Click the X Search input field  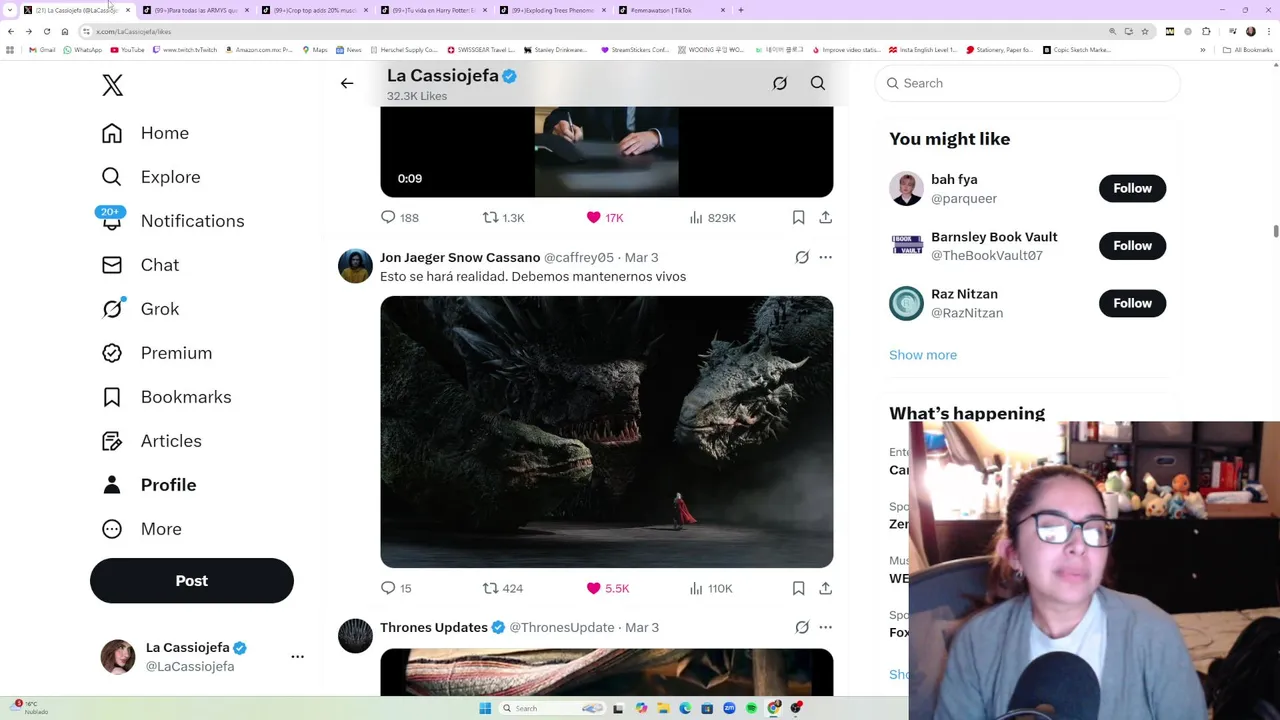tap(1028, 83)
